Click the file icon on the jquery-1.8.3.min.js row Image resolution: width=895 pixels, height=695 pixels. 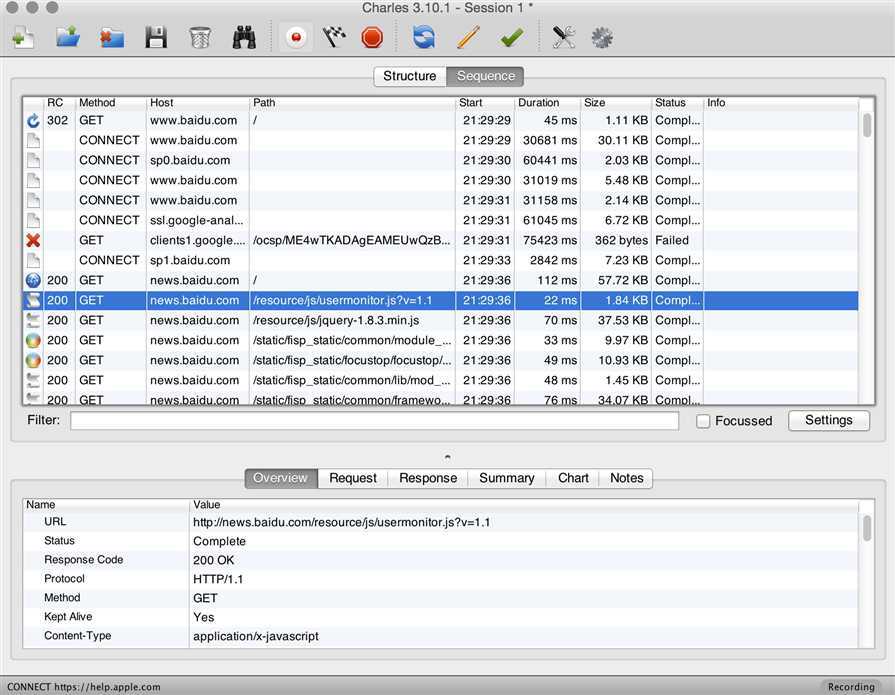click(x=33, y=320)
